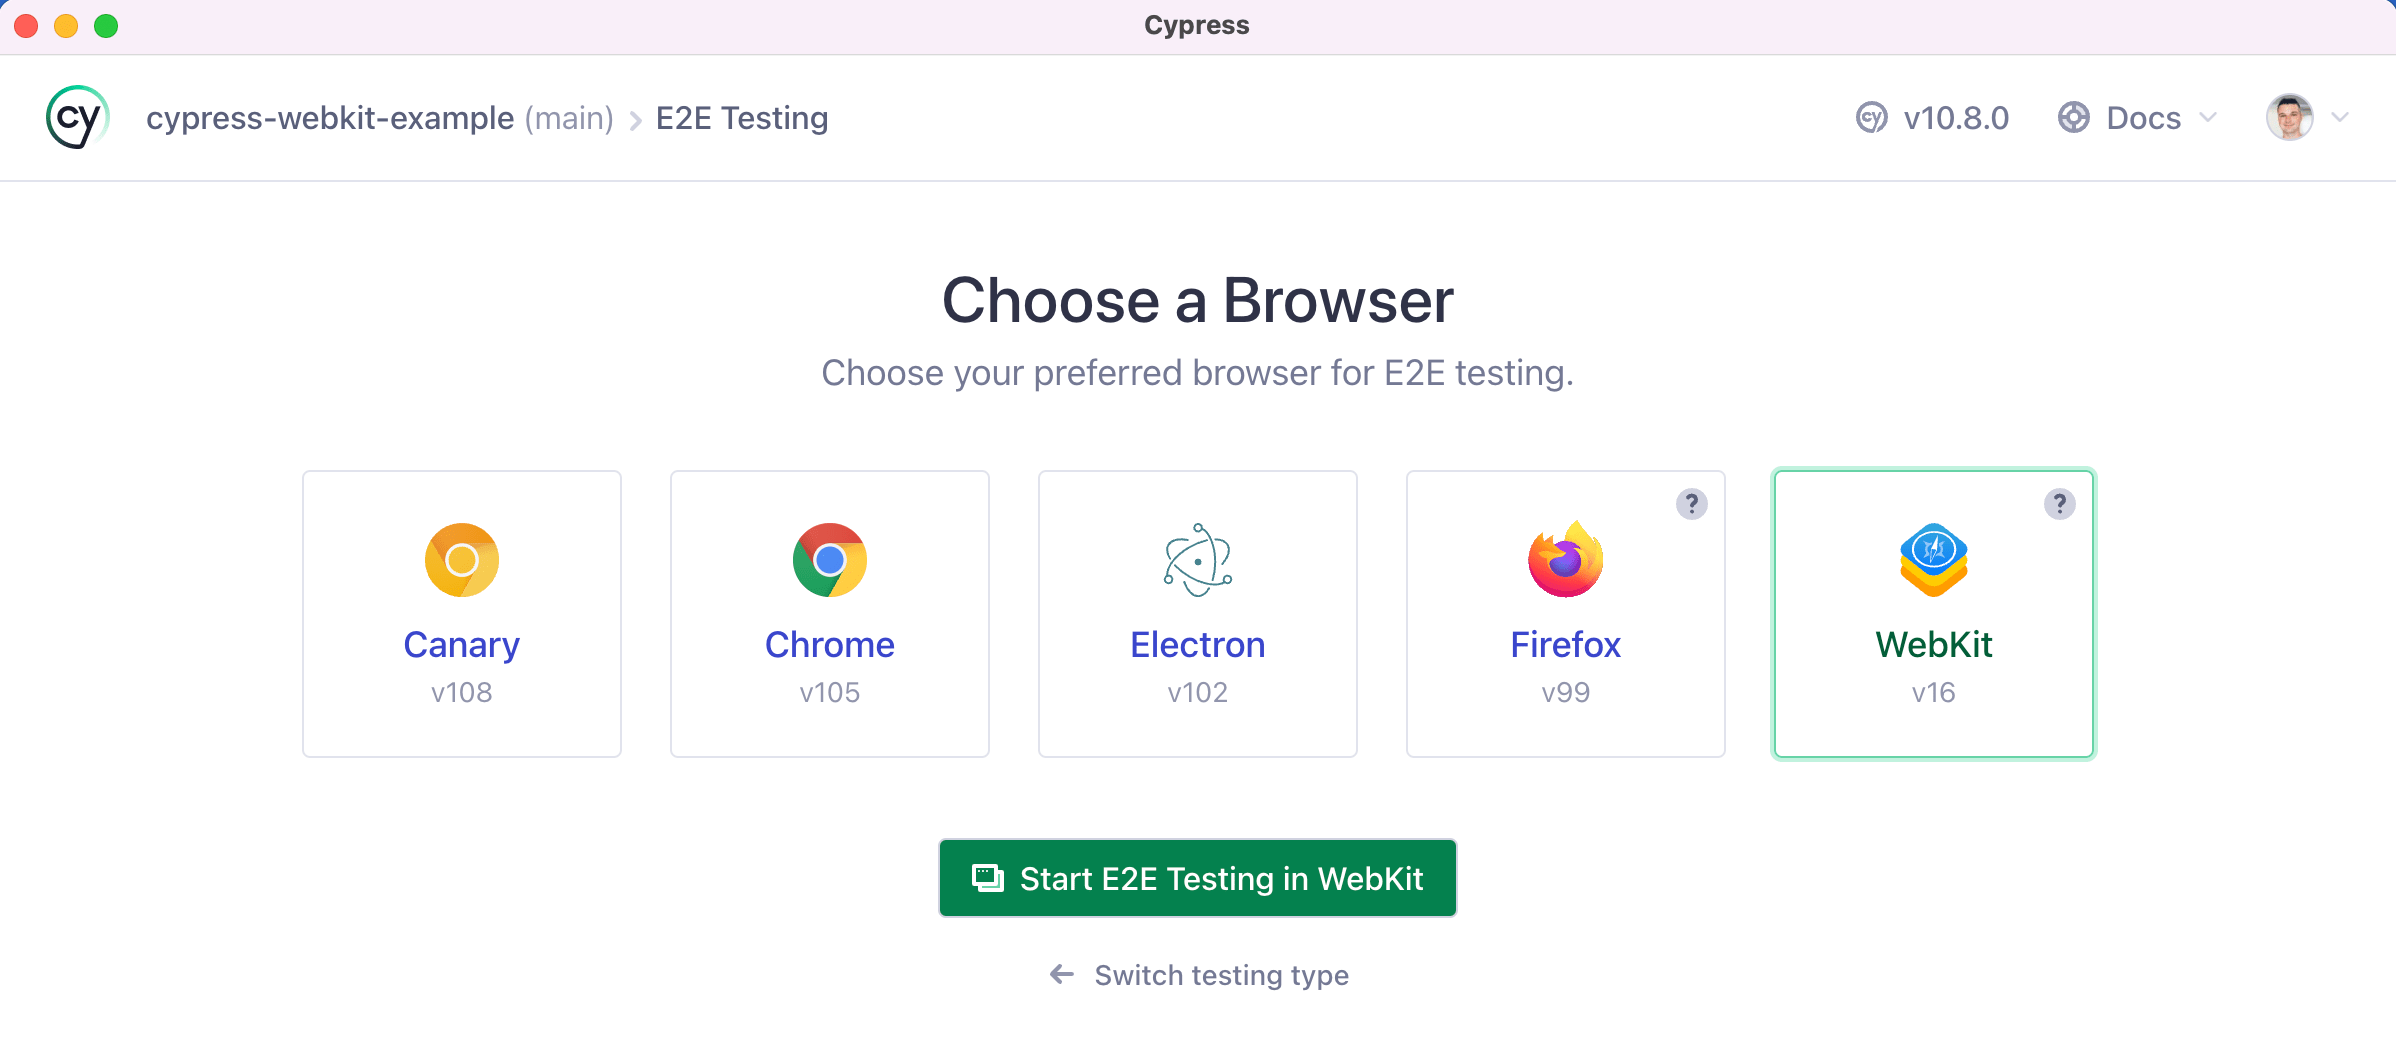Click Start E2E Testing in WebKit
Viewport: 2396px width, 1048px height.
1197,878
